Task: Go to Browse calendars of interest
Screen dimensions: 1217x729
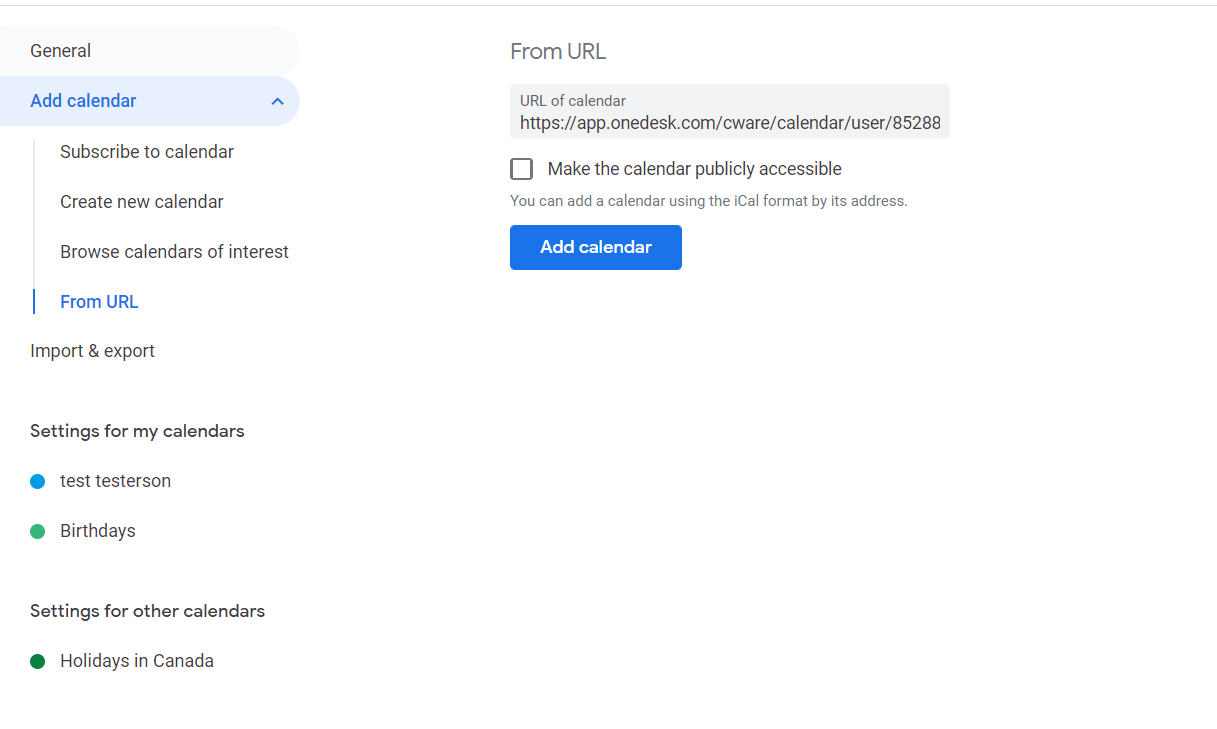Action: [x=174, y=252]
